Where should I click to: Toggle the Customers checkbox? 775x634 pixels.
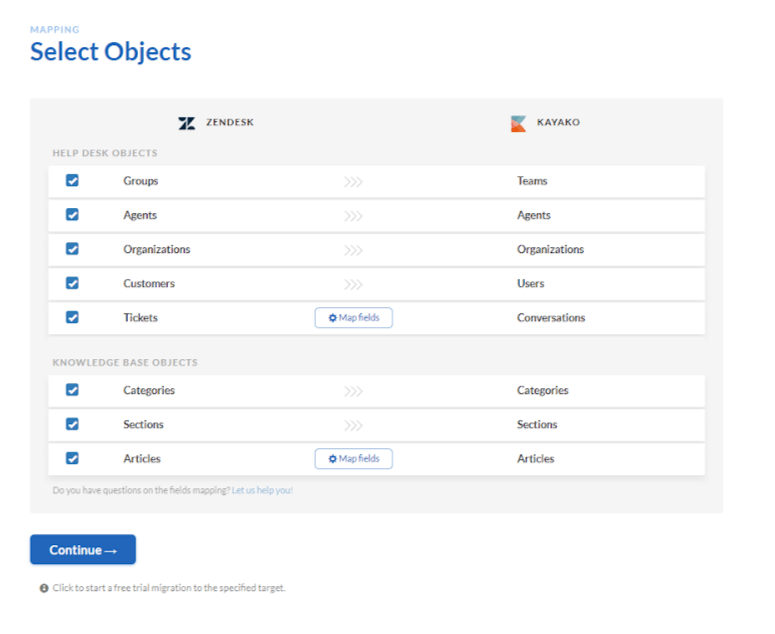72,283
